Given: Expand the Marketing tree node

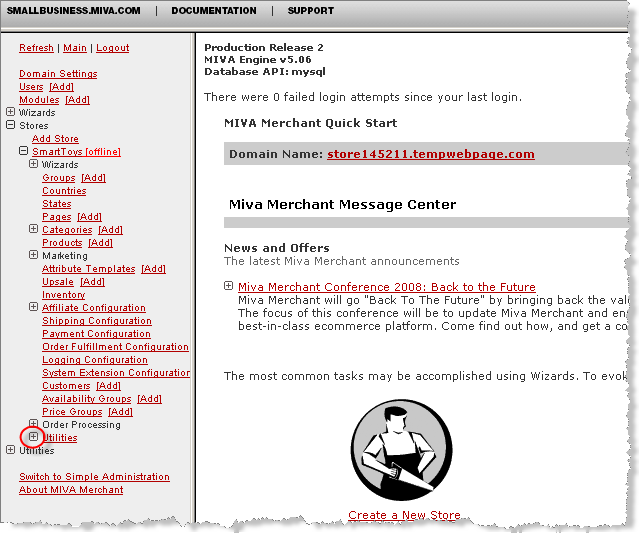Looking at the screenshot, I should 33,255.
